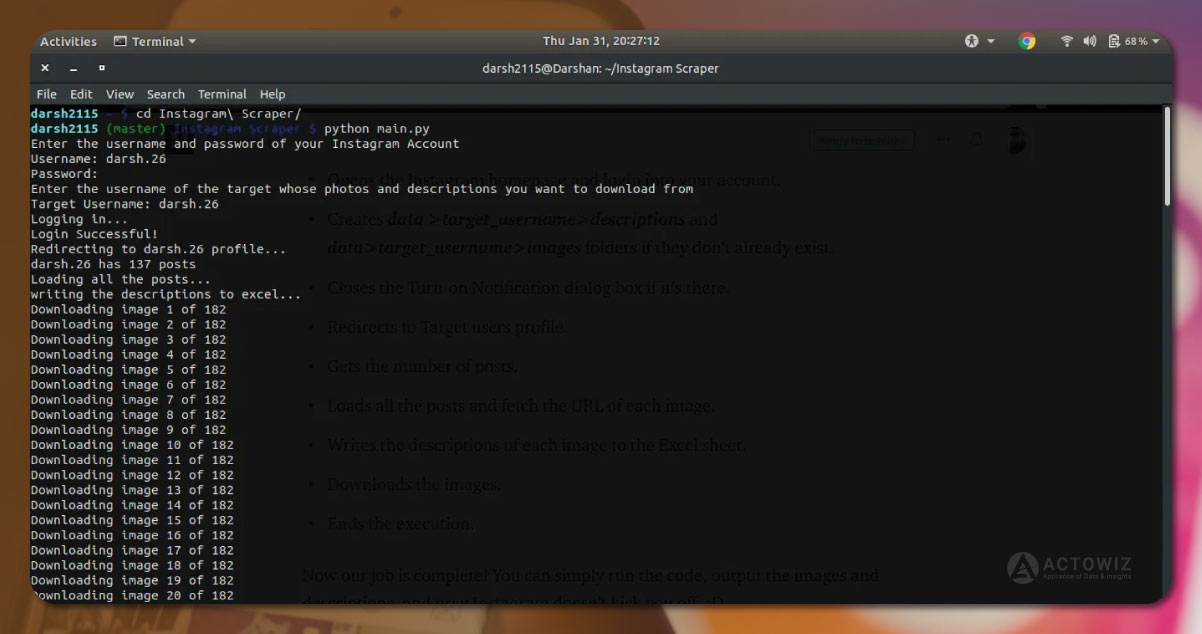Image resolution: width=1202 pixels, height=634 pixels.
Task: Expand the system menu arrow beside 68%
Action: [x=1156, y=41]
